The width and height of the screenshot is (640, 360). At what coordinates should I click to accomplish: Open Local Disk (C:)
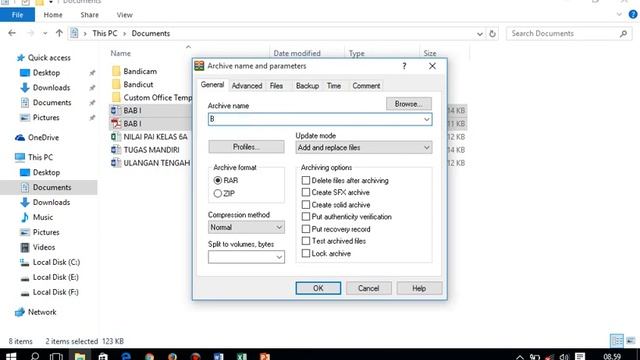pos(56,262)
